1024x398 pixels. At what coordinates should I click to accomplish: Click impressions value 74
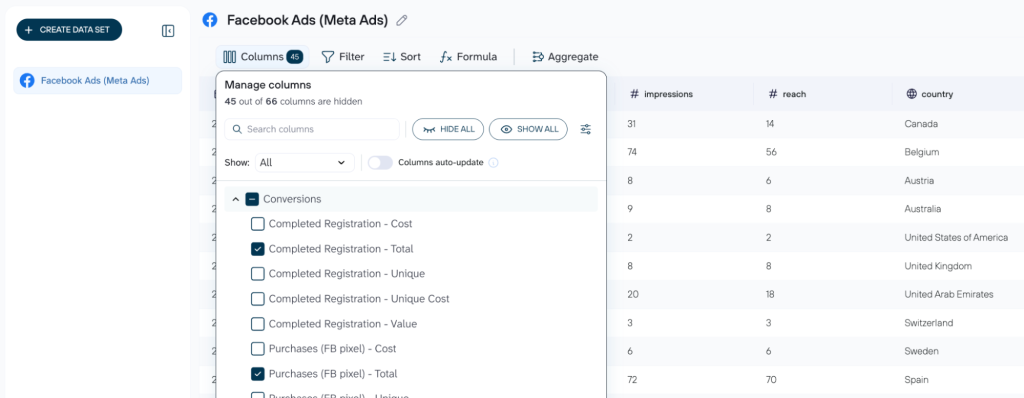(x=632, y=152)
